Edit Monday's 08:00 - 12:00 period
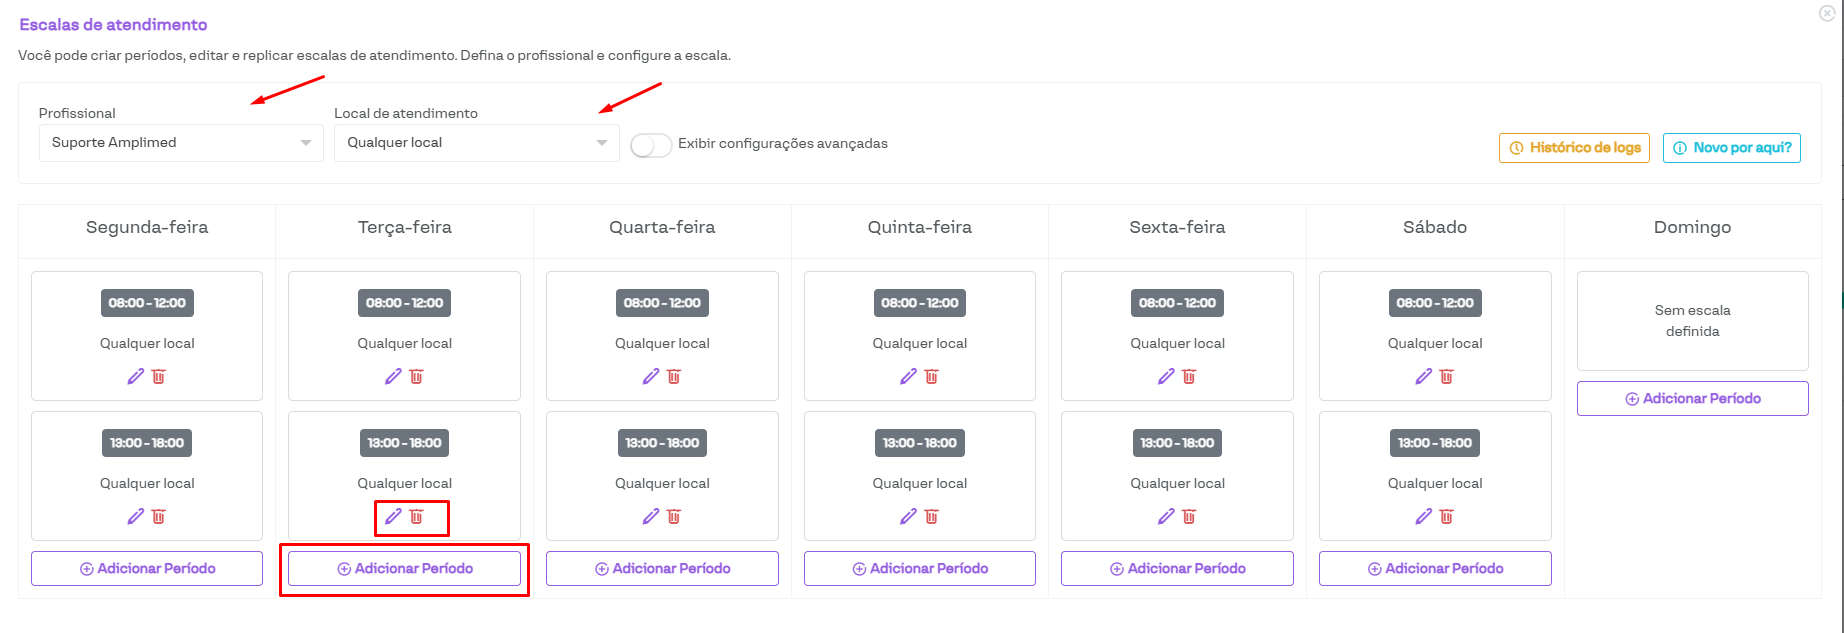The image size is (1844, 633). [x=135, y=377]
